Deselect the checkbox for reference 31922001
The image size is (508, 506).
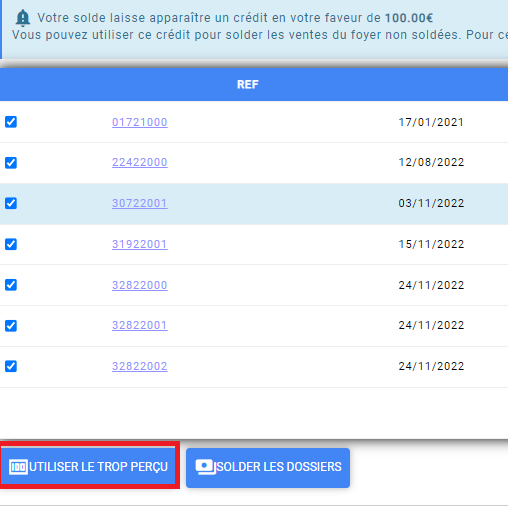(x=11, y=244)
